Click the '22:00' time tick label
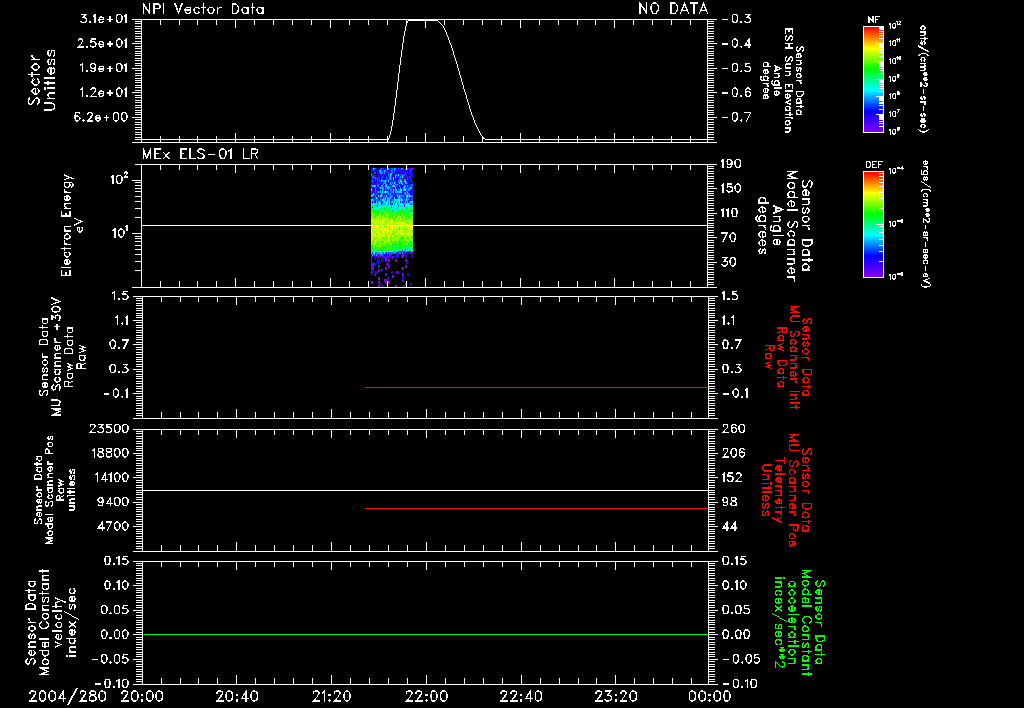Viewport: 1024px width, 708px height. coord(426,696)
